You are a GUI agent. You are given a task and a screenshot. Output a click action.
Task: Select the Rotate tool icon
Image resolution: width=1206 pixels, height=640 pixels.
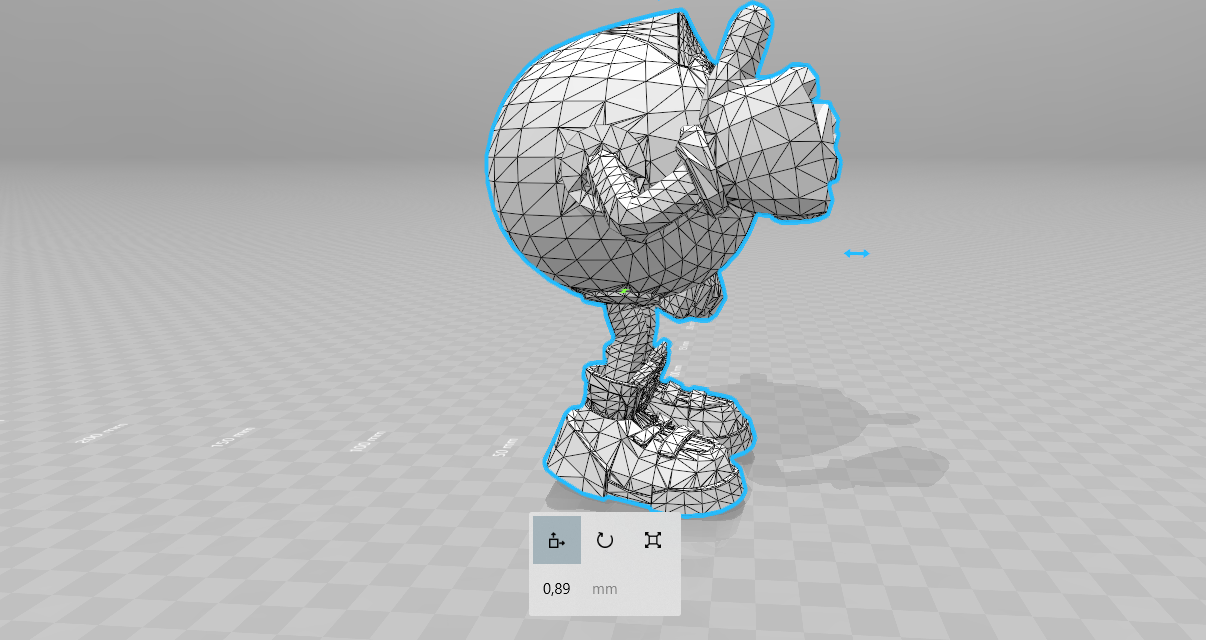click(605, 540)
